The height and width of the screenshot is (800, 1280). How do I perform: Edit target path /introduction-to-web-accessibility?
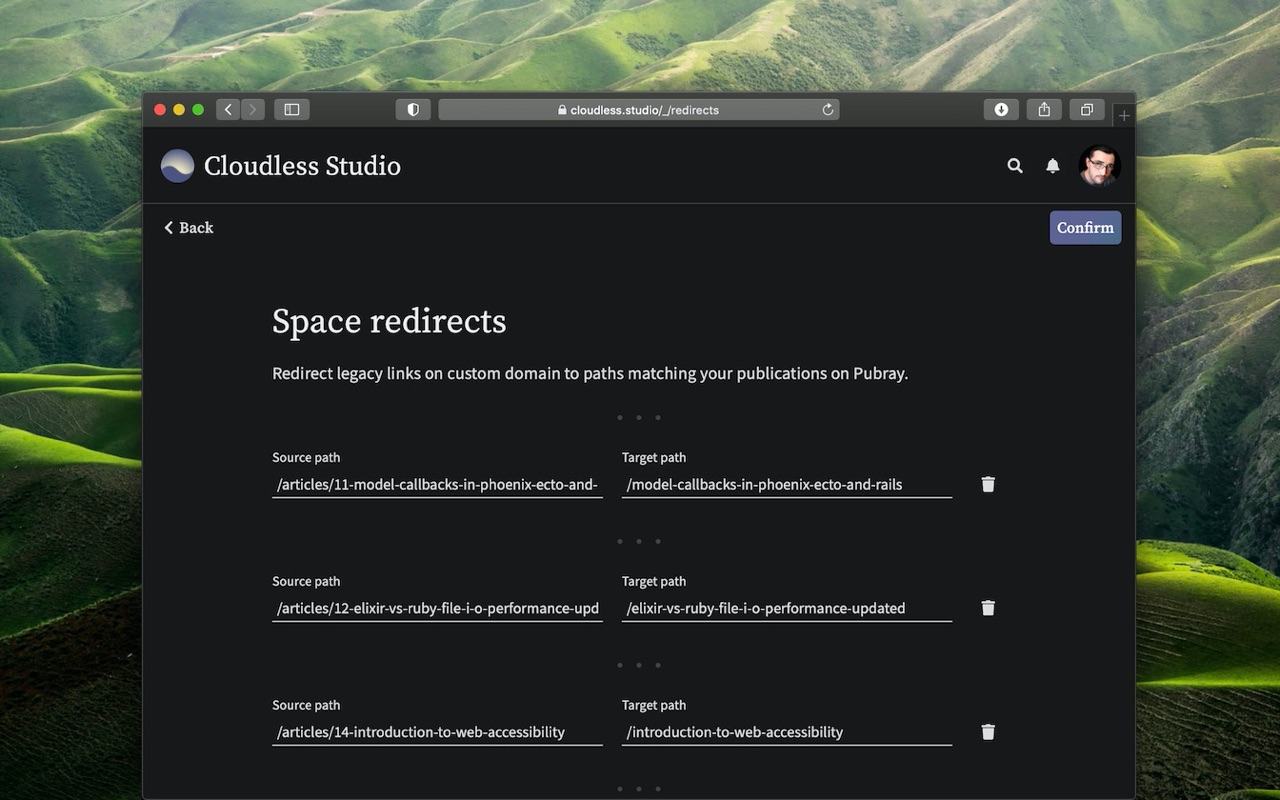click(x=786, y=732)
